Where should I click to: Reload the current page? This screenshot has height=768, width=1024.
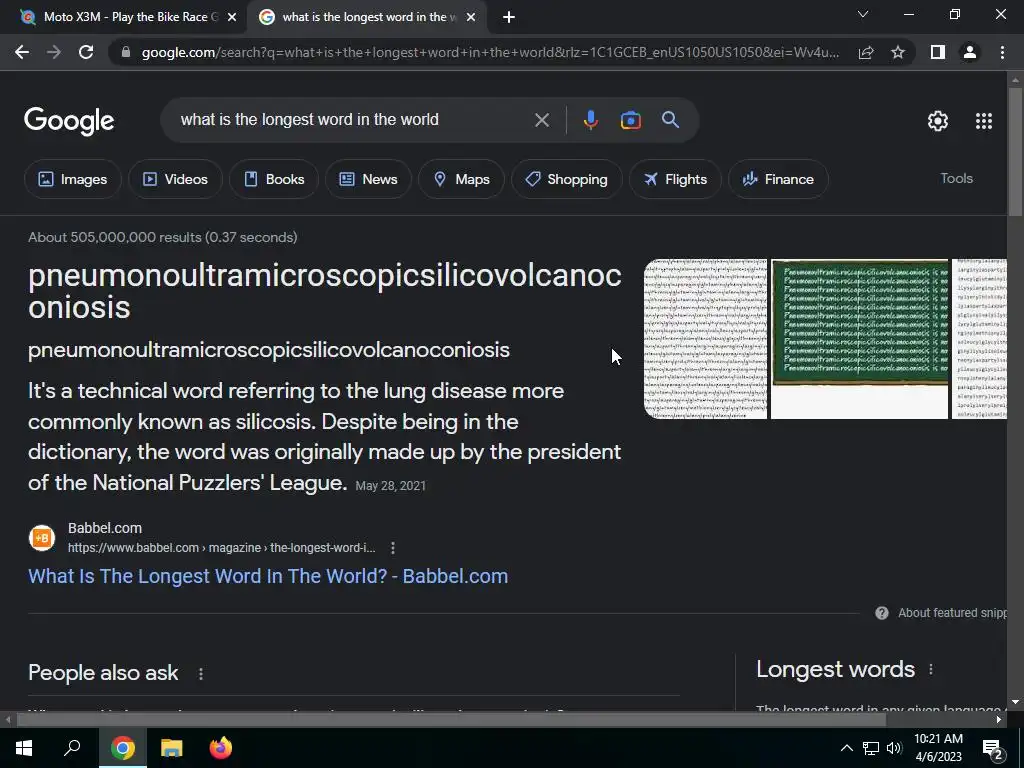coord(86,52)
